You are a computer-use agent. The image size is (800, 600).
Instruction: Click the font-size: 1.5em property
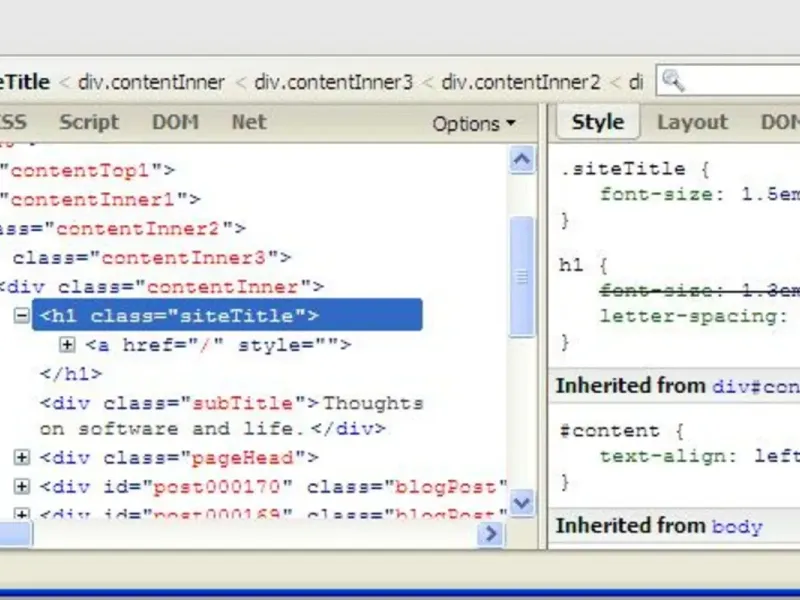699,194
